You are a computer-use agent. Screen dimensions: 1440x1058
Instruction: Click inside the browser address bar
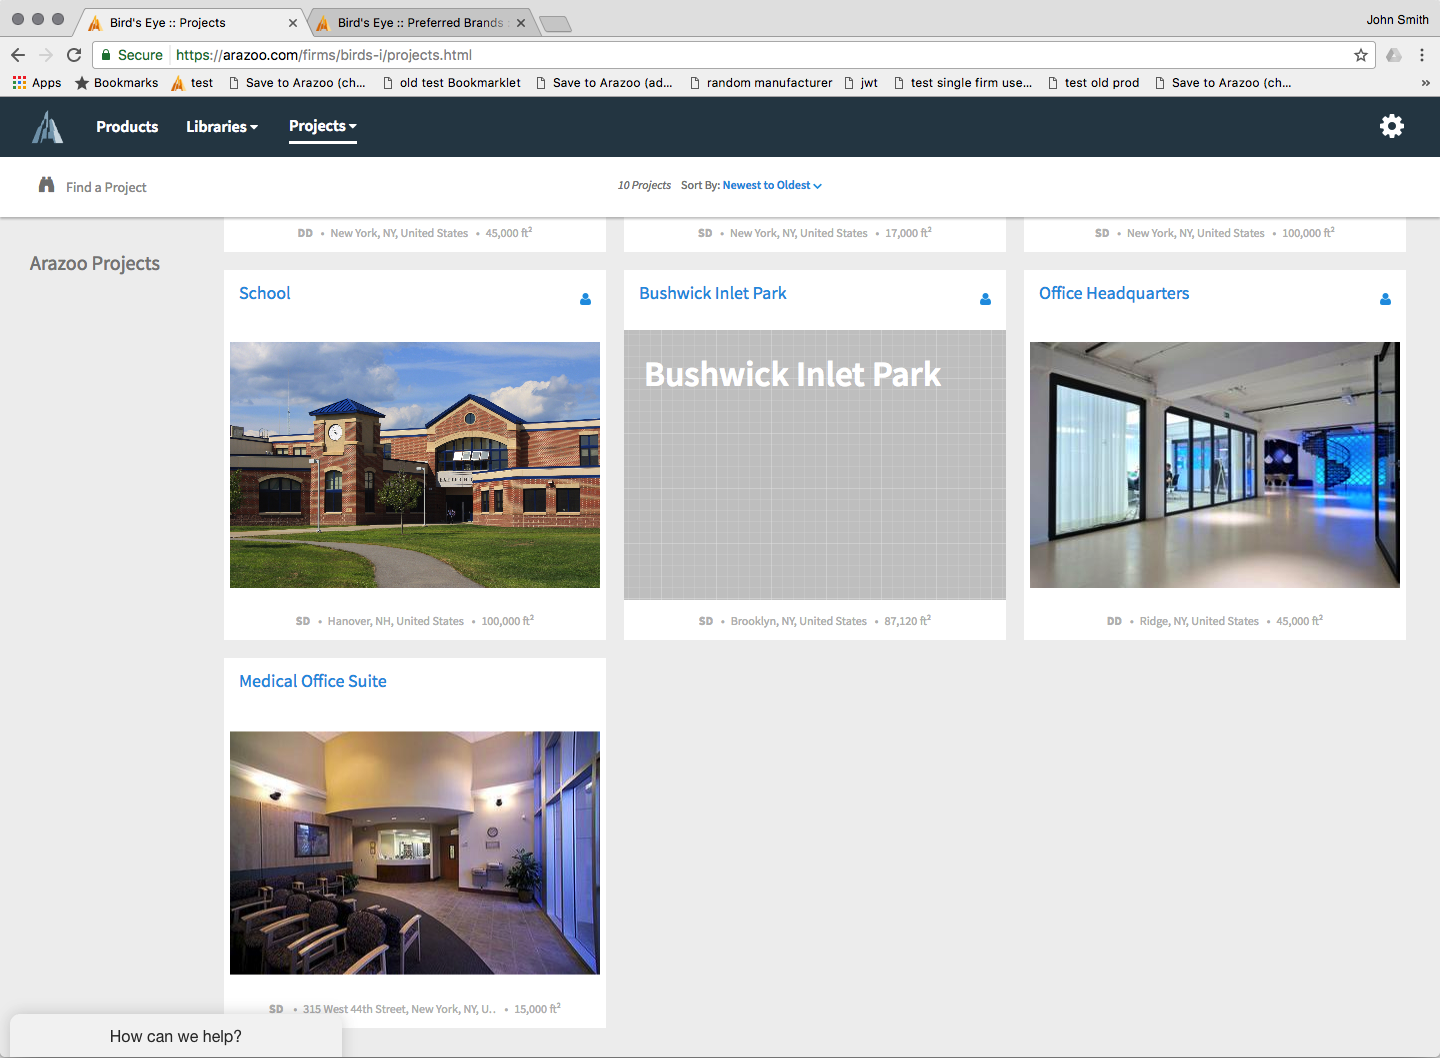coord(600,55)
